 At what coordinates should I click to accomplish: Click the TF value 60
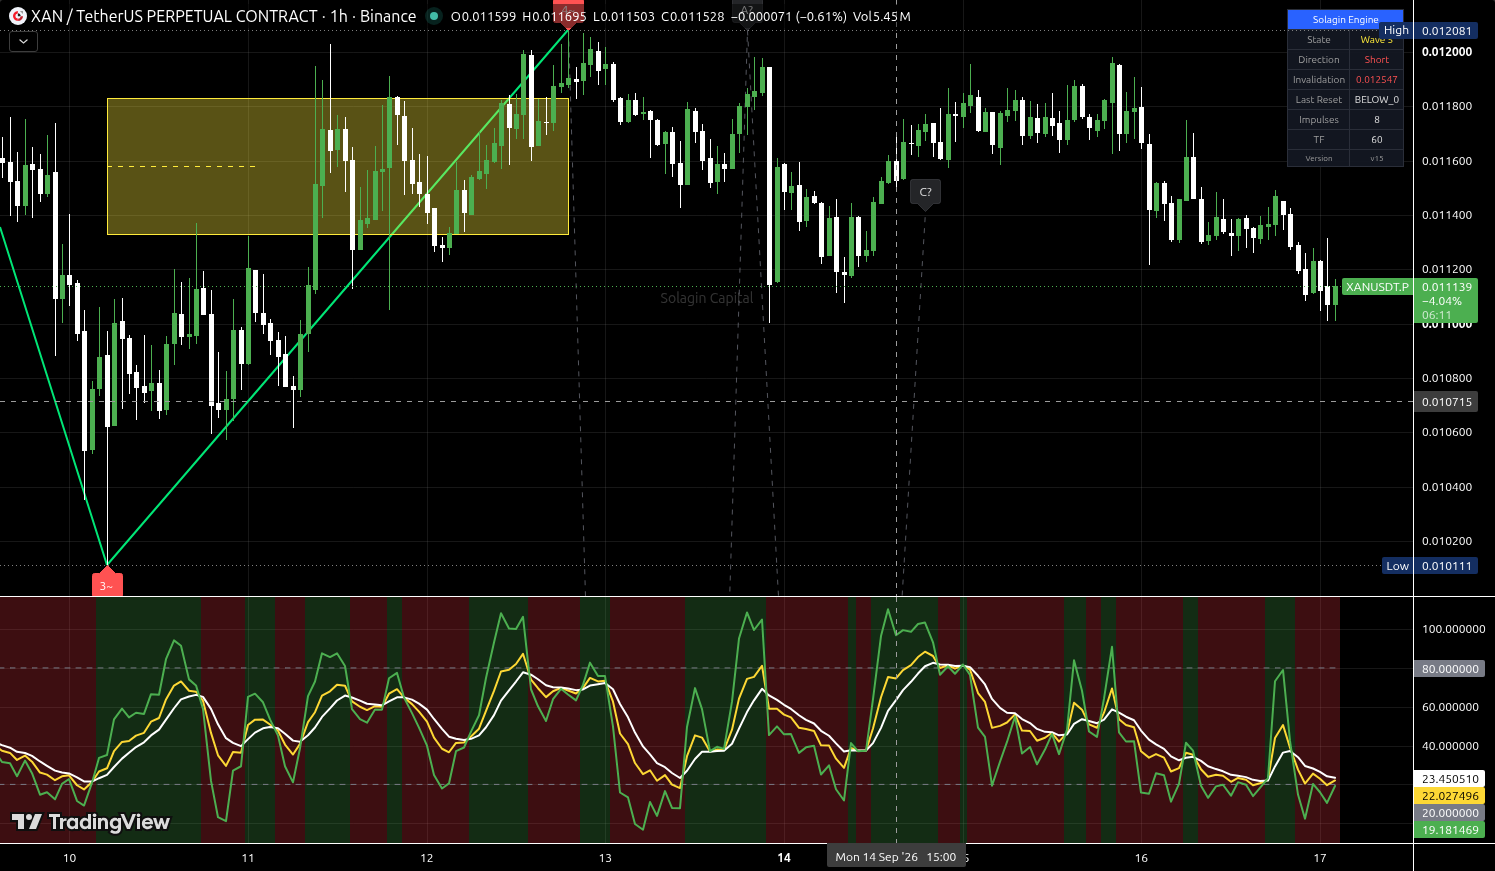click(x=1377, y=140)
